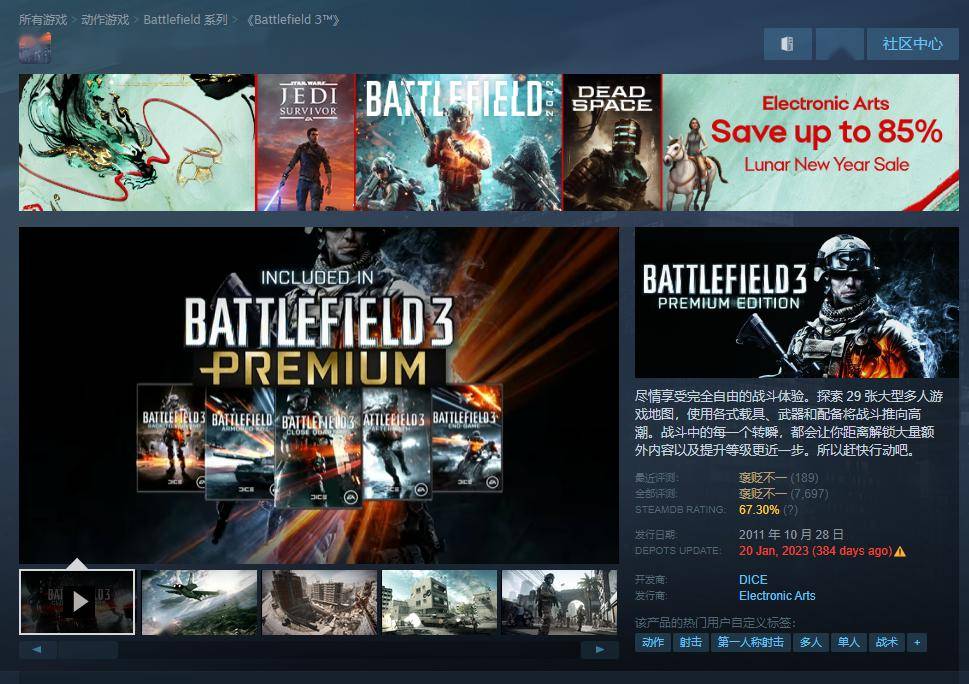969x684 pixels.
Task: Click the SteamDB database icon button
Action: click(787, 44)
